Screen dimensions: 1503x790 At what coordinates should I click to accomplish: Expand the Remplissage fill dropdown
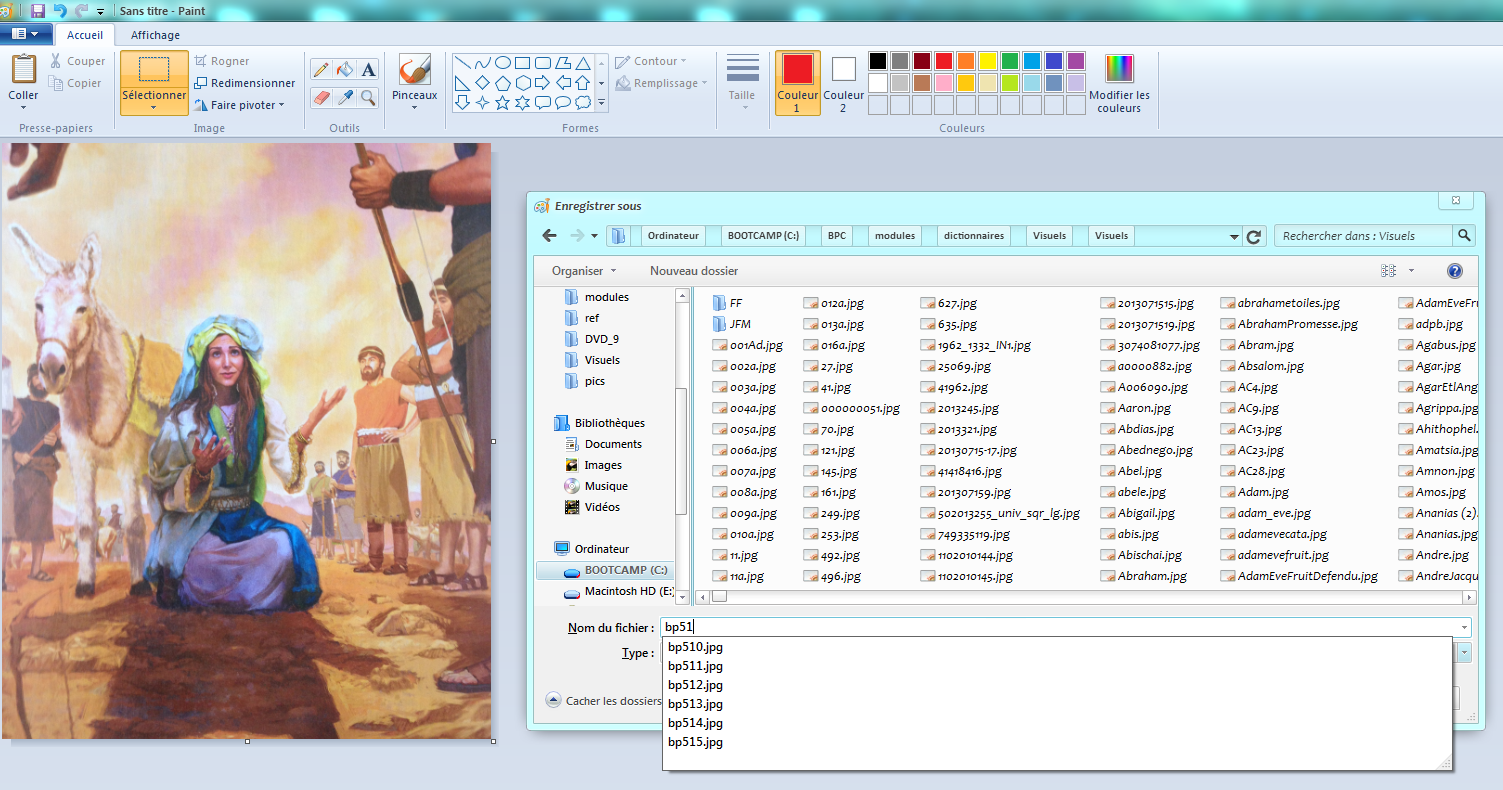[x=661, y=83]
